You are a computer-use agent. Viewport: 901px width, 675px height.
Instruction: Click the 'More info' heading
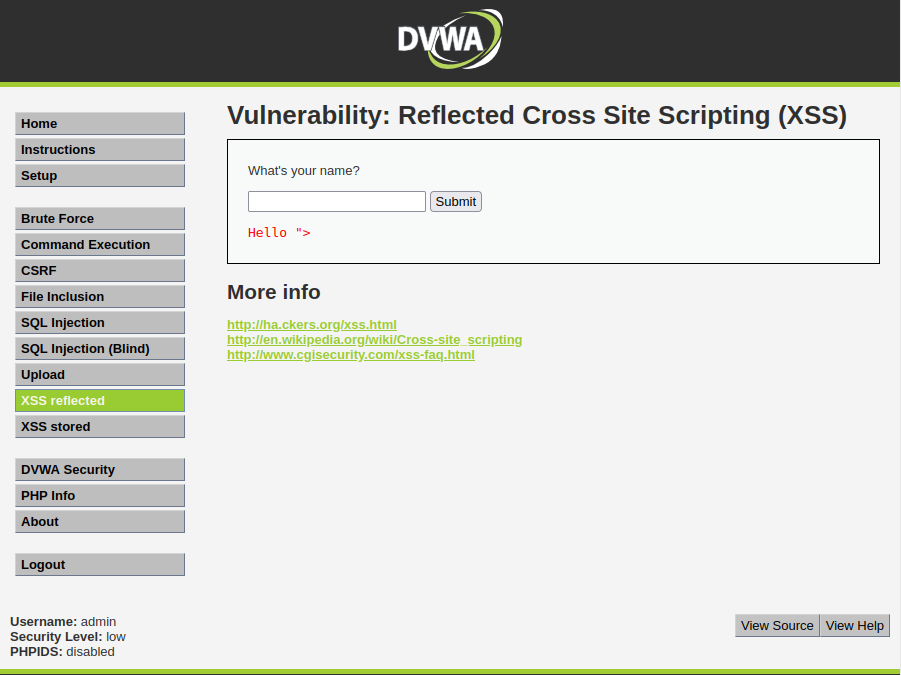click(274, 292)
